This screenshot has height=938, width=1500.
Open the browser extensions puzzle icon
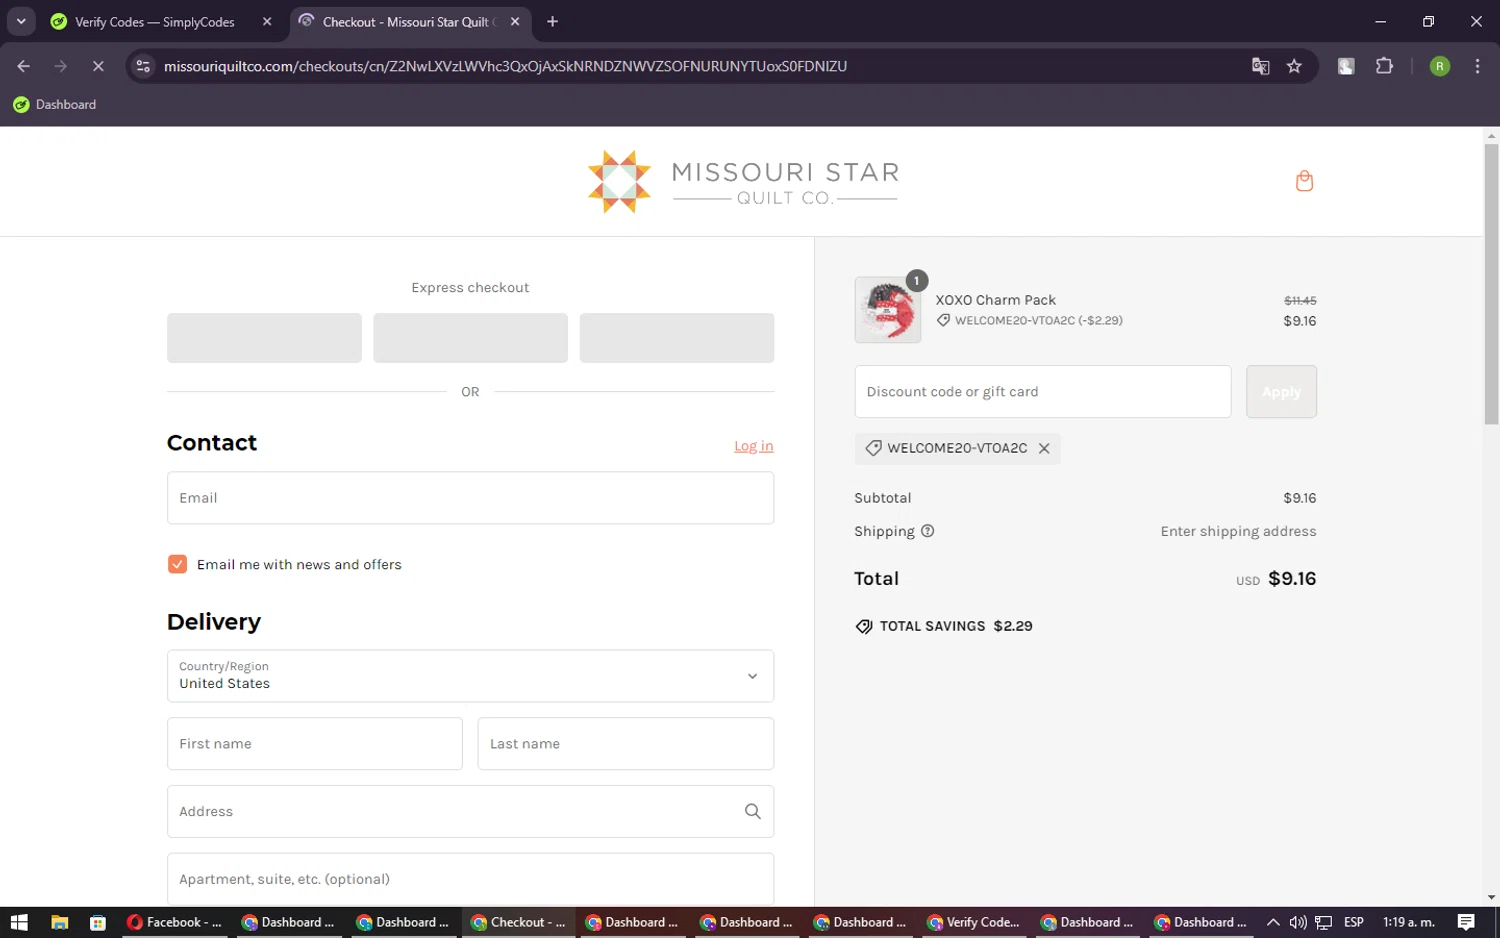pyautogui.click(x=1384, y=66)
